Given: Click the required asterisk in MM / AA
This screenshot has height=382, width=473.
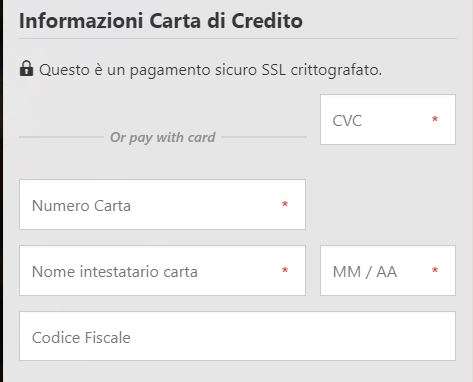Looking at the screenshot, I should coord(435,270).
